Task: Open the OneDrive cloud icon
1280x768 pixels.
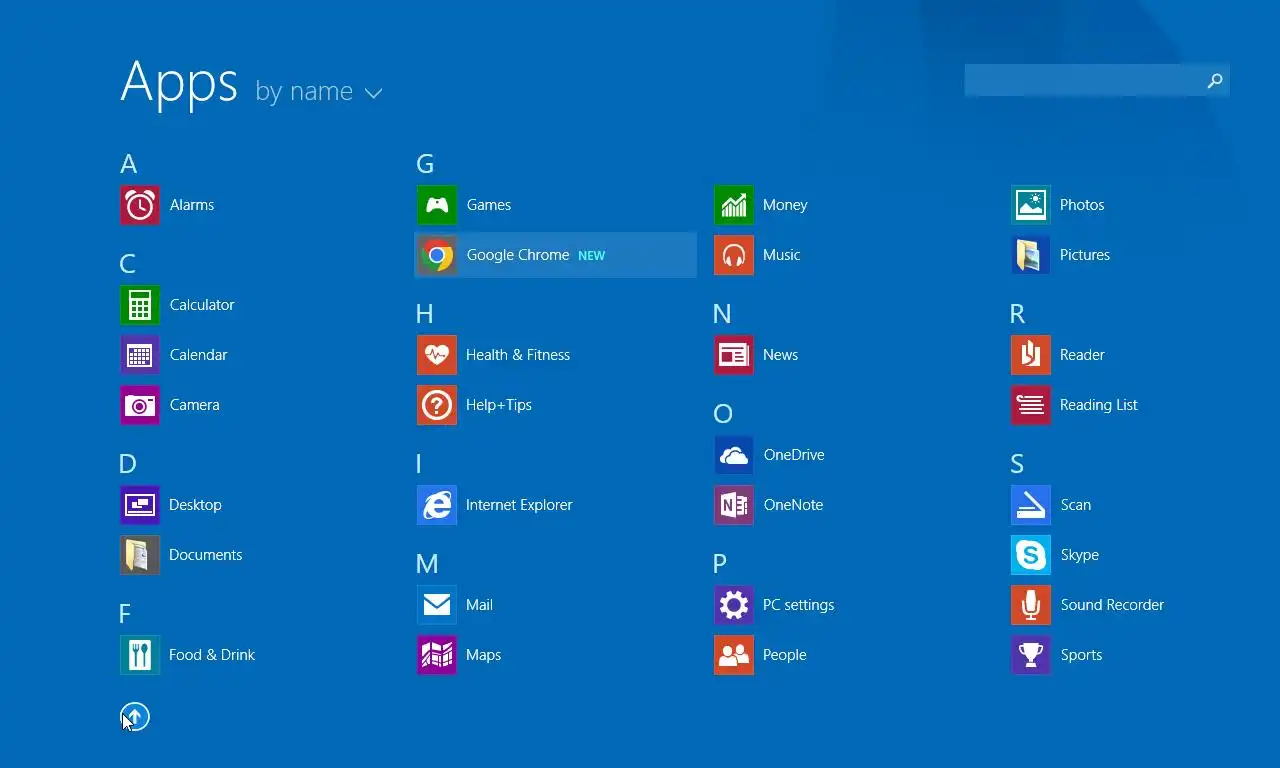Action: (734, 455)
